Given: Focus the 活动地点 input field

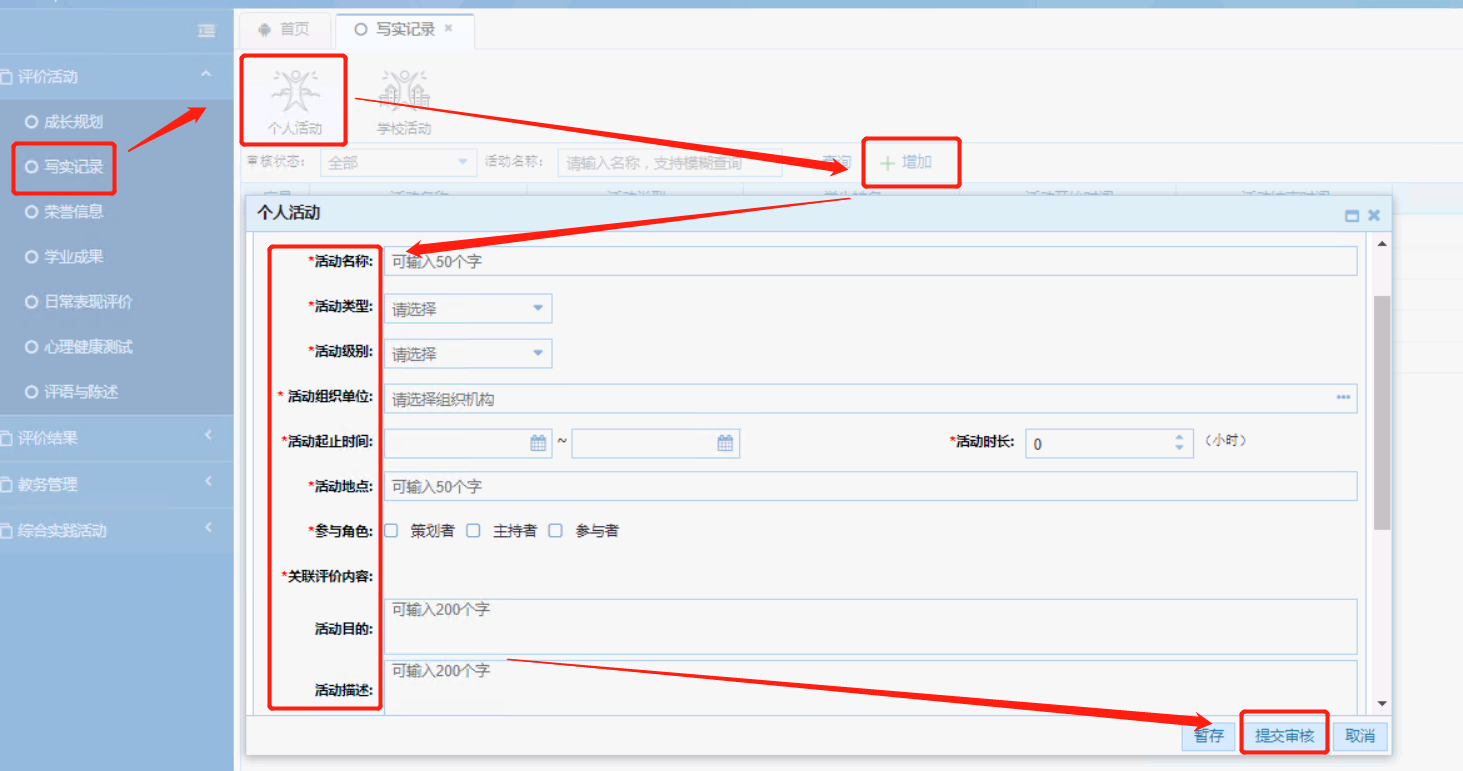Looking at the screenshot, I should click(x=870, y=486).
